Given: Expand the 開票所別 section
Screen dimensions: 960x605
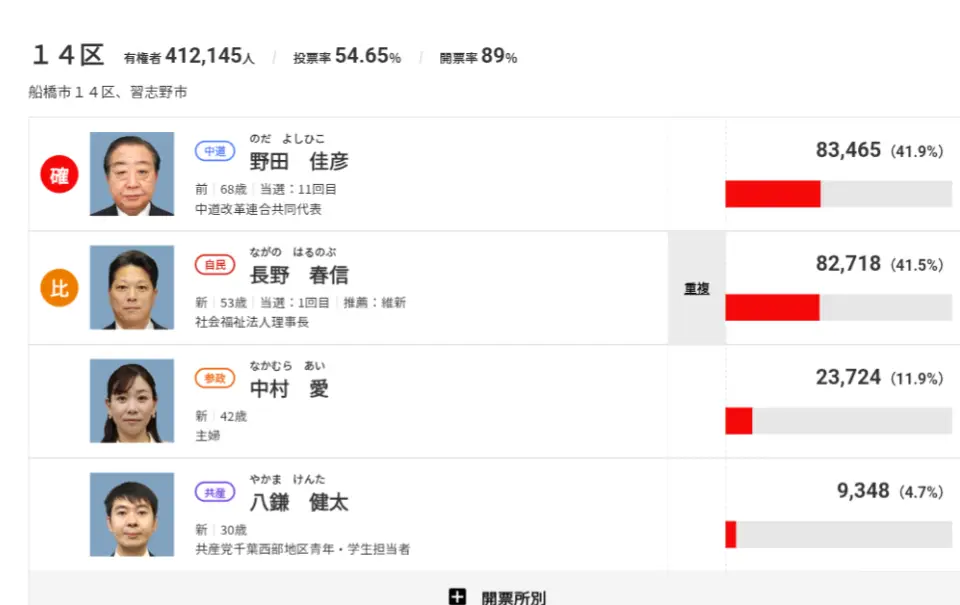Looking at the screenshot, I should (x=513, y=597).
